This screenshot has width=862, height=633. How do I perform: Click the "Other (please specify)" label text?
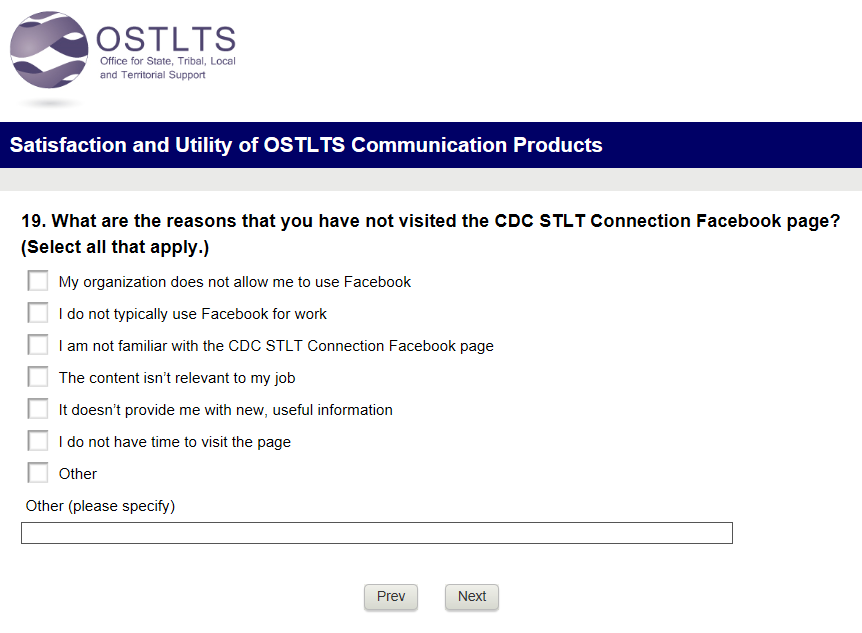click(x=100, y=506)
